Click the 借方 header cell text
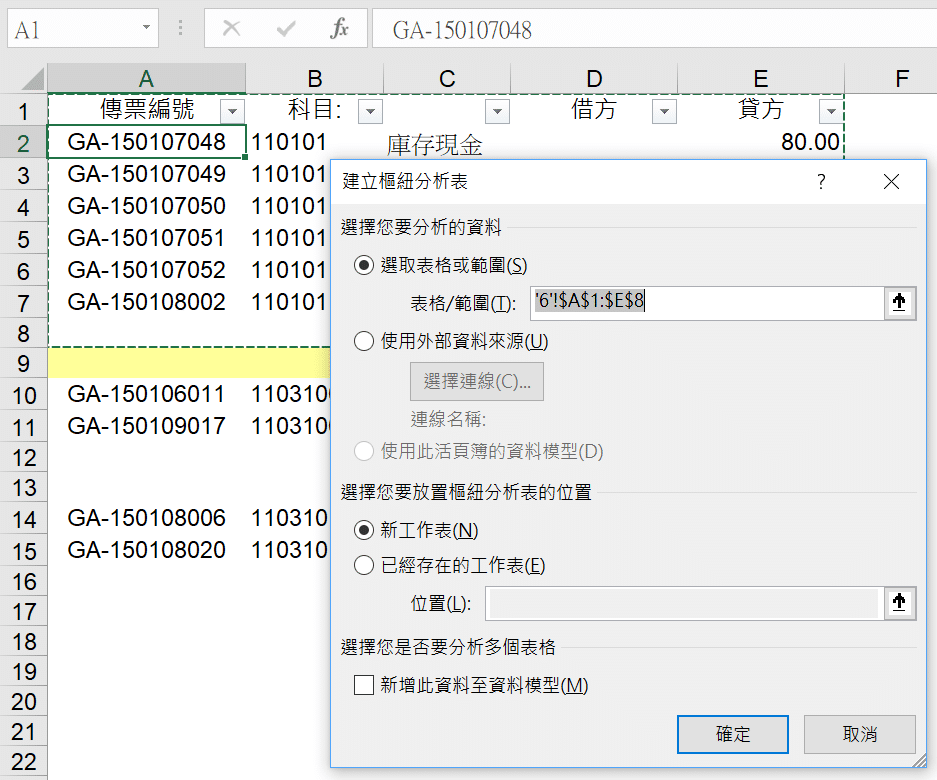Viewport: 937px width, 780px height. tap(593, 109)
